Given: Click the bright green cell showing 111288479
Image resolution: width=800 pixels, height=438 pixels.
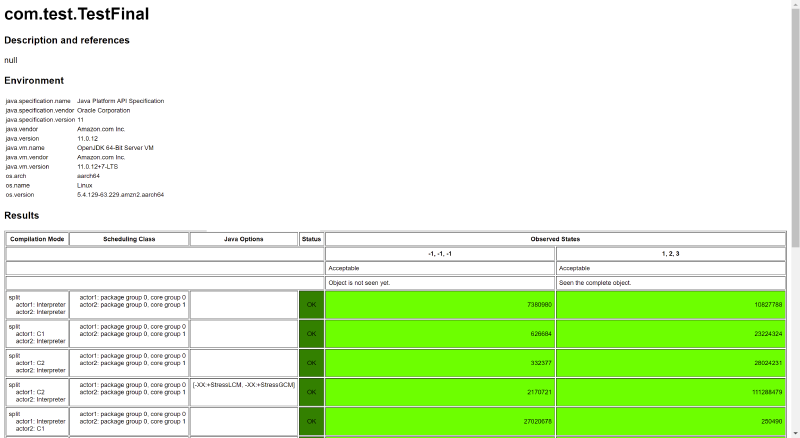Looking at the screenshot, I should [670, 392].
